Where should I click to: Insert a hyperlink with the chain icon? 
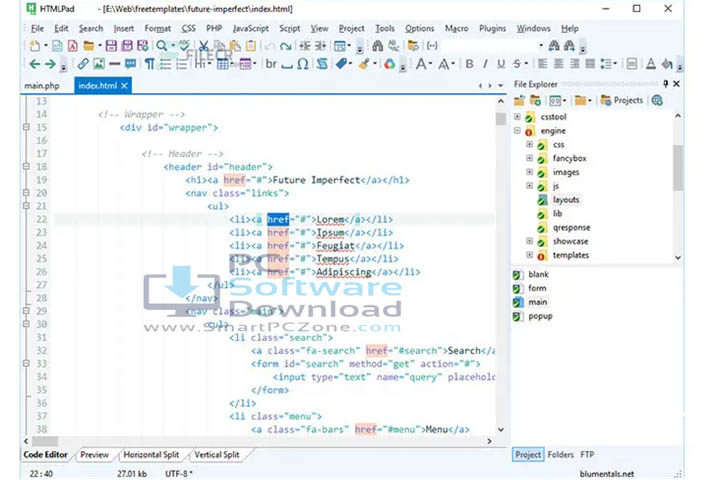pyautogui.click(x=83, y=64)
